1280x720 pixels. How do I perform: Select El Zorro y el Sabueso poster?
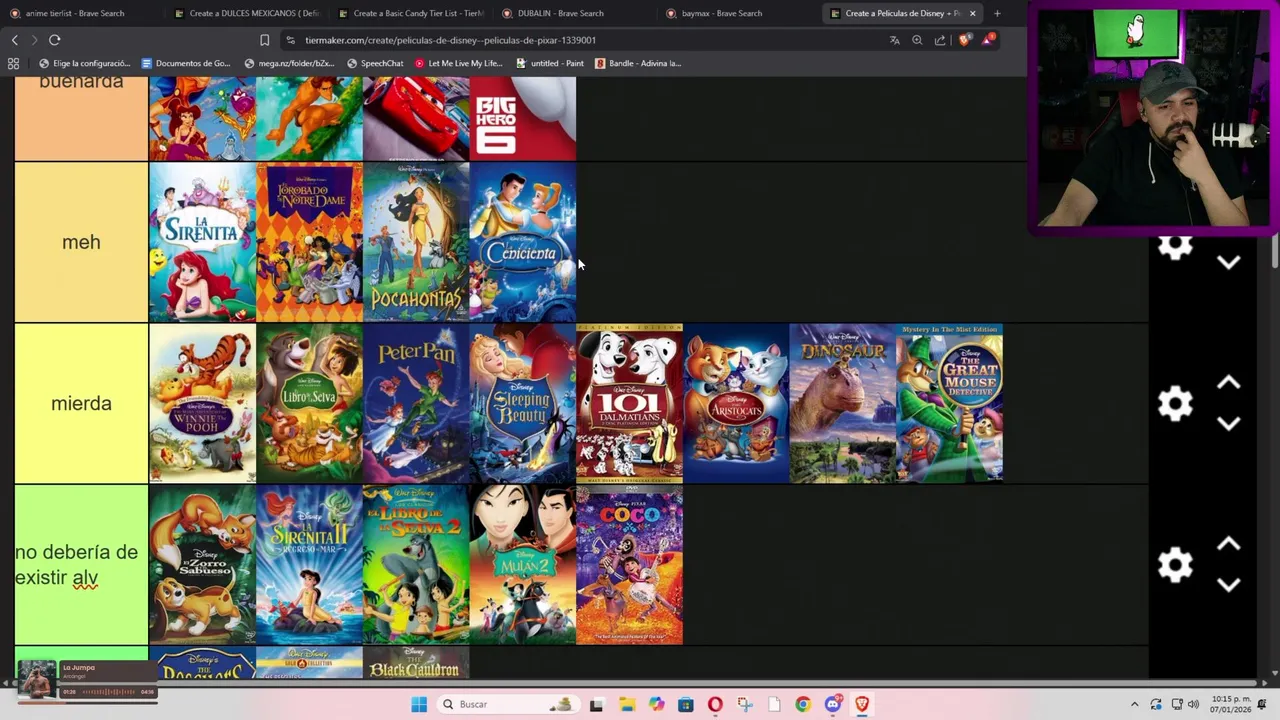point(202,565)
